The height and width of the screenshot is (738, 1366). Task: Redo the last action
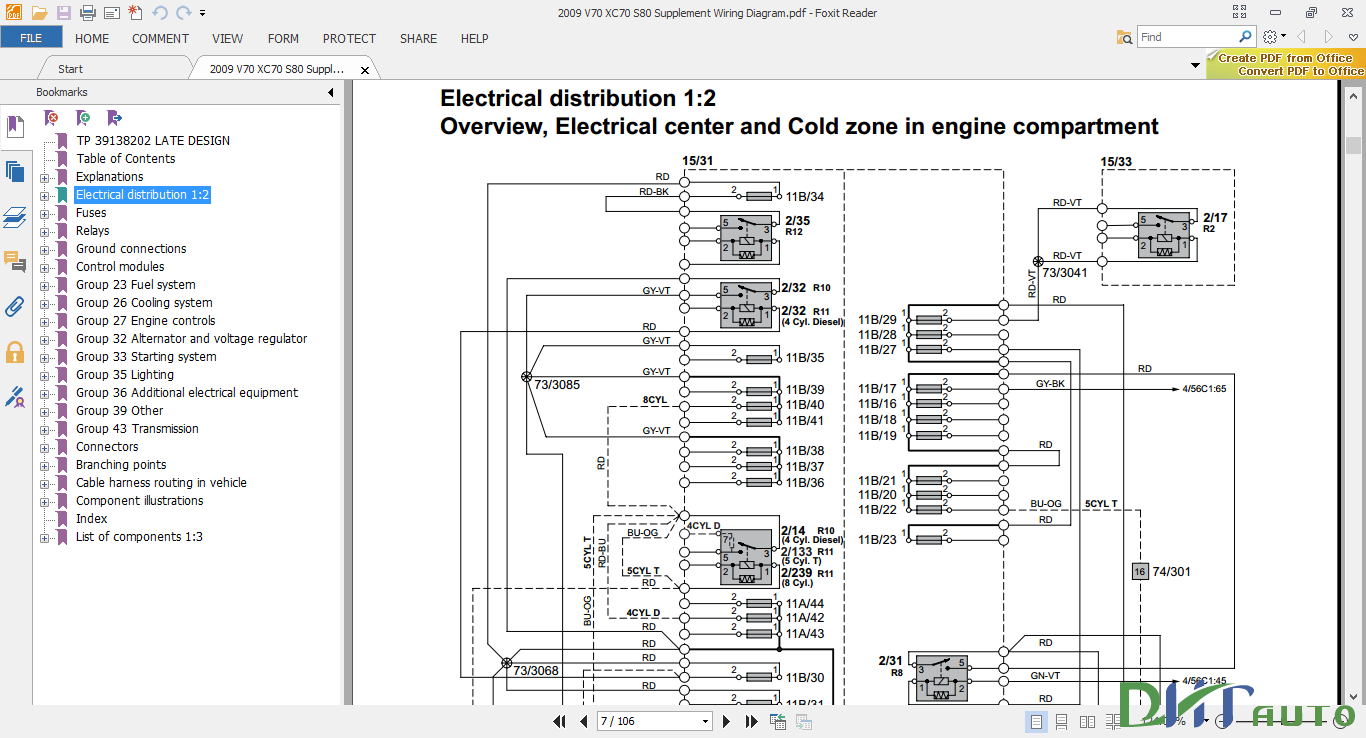point(183,13)
